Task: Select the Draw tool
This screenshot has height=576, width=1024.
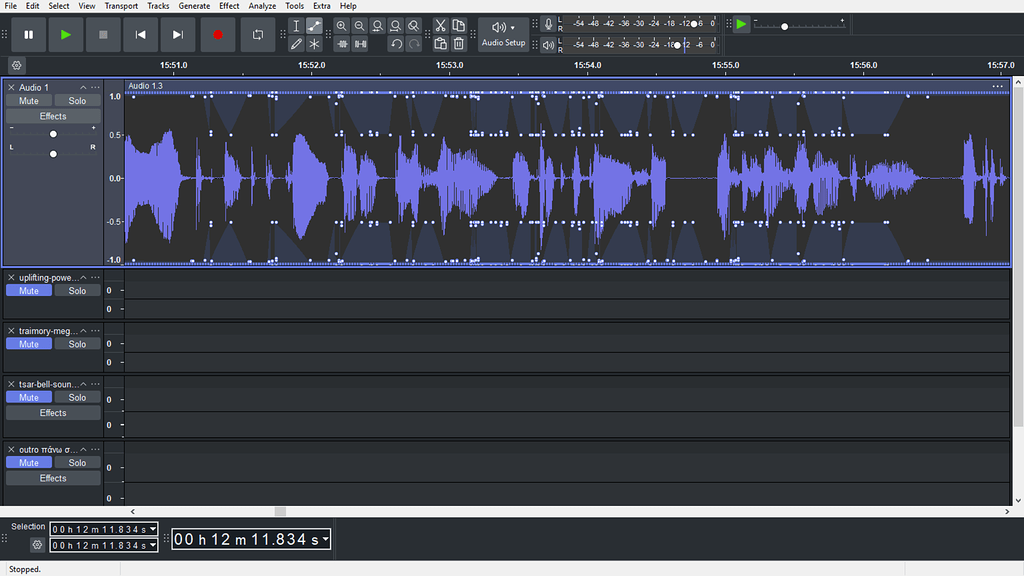Action: point(296,44)
